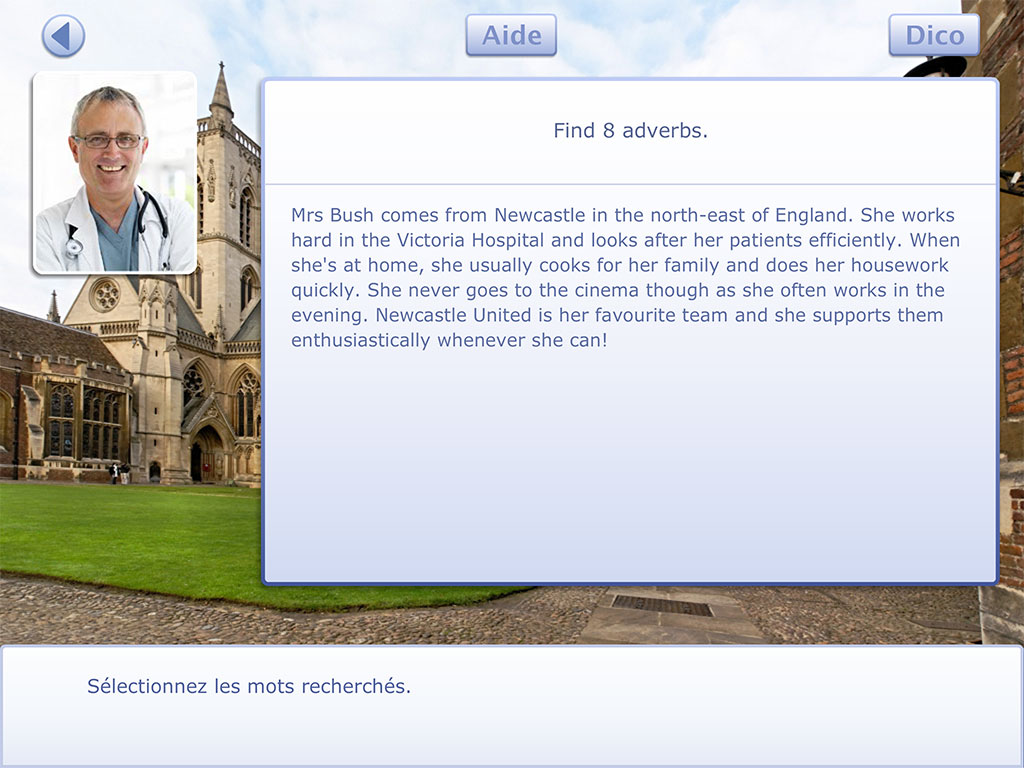Screen dimensions: 1024x768
Task: Open the Dico dictionary
Action: pyautogui.click(x=934, y=35)
